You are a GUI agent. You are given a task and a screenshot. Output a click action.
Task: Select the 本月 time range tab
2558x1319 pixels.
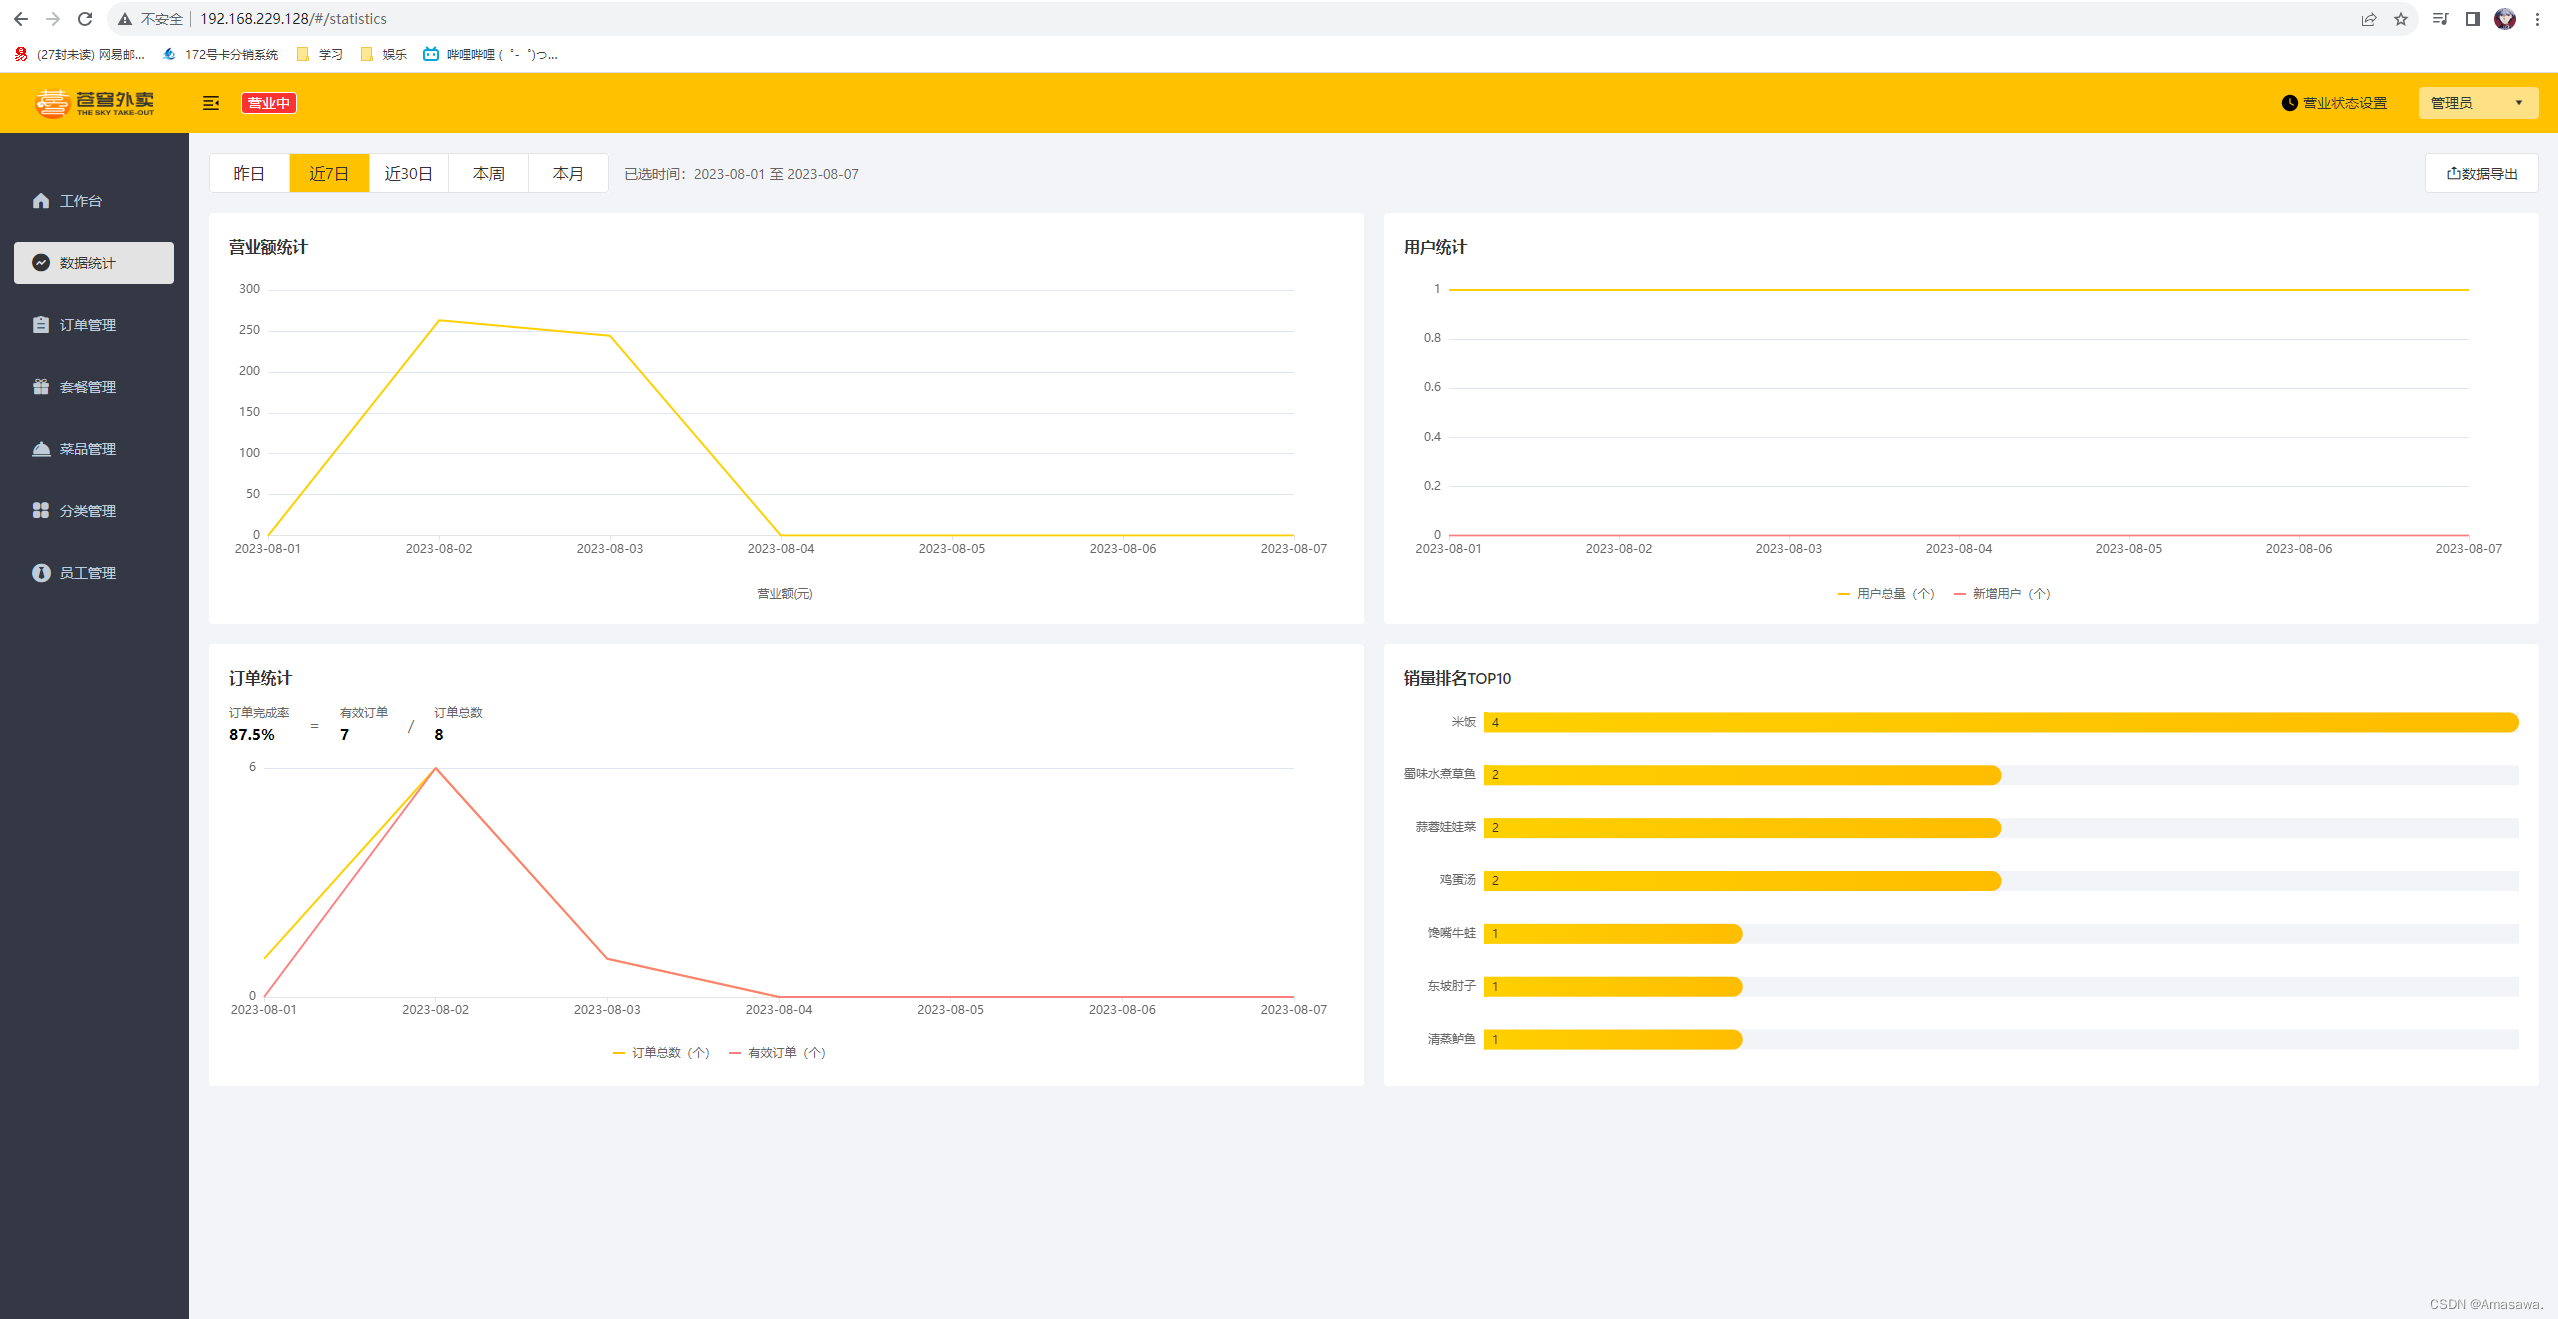coord(568,173)
